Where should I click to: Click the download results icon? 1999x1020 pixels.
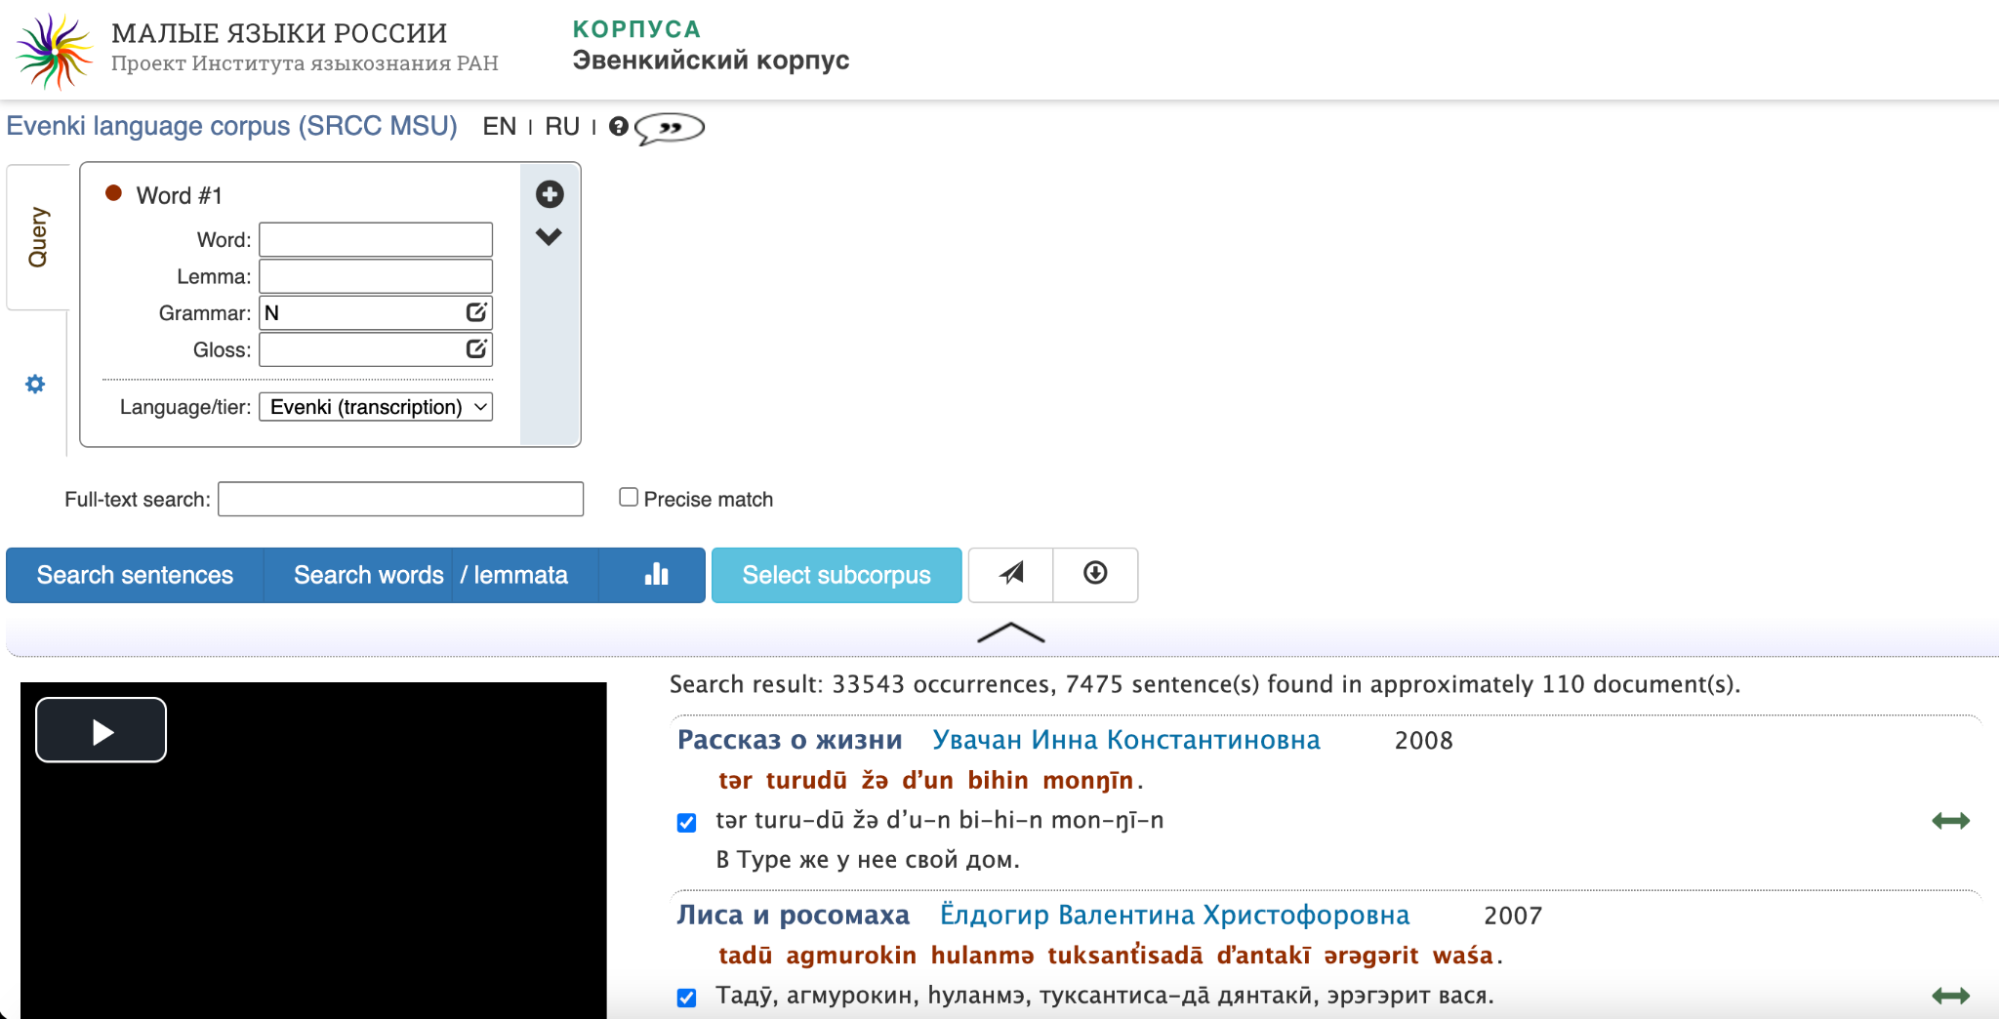coord(1095,574)
